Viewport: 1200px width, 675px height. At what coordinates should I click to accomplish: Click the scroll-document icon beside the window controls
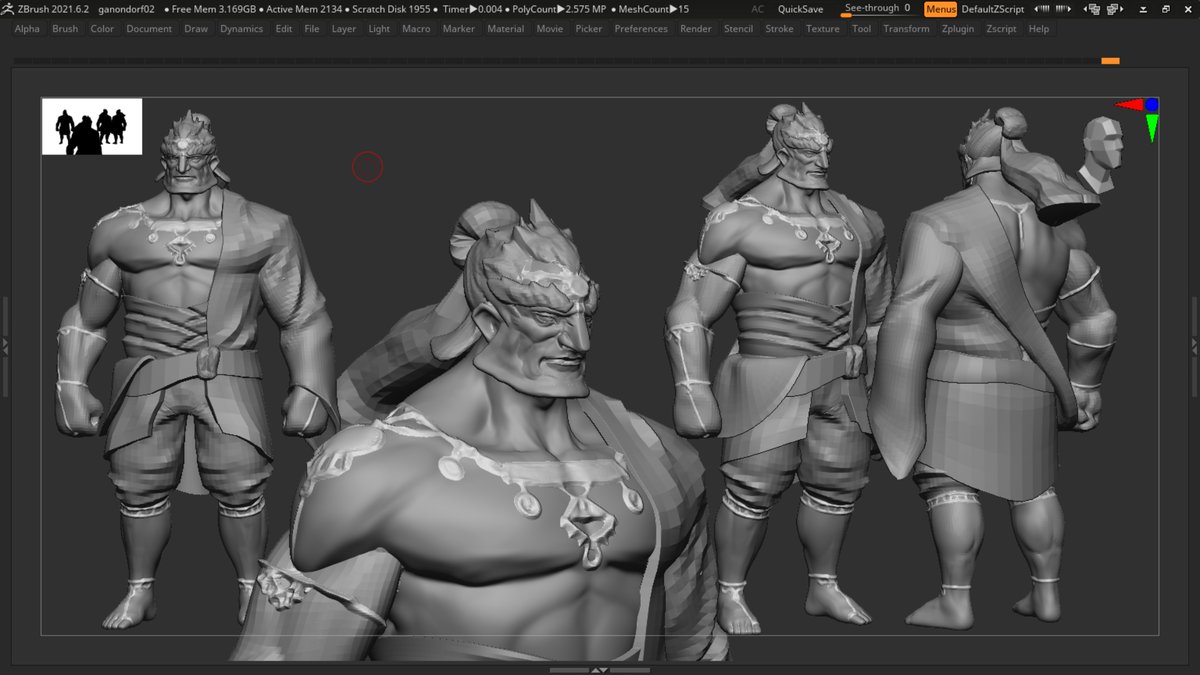[1143, 9]
